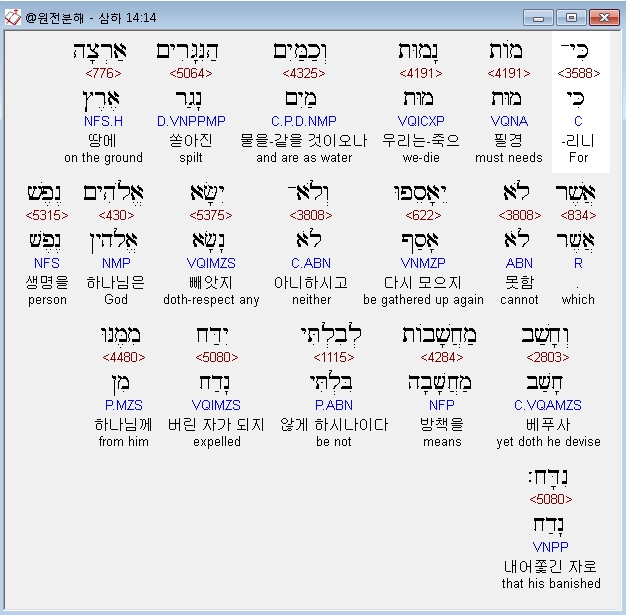Click the gloss 'from him'
This screenshot has width=626, height=615.
click(124, 442)
